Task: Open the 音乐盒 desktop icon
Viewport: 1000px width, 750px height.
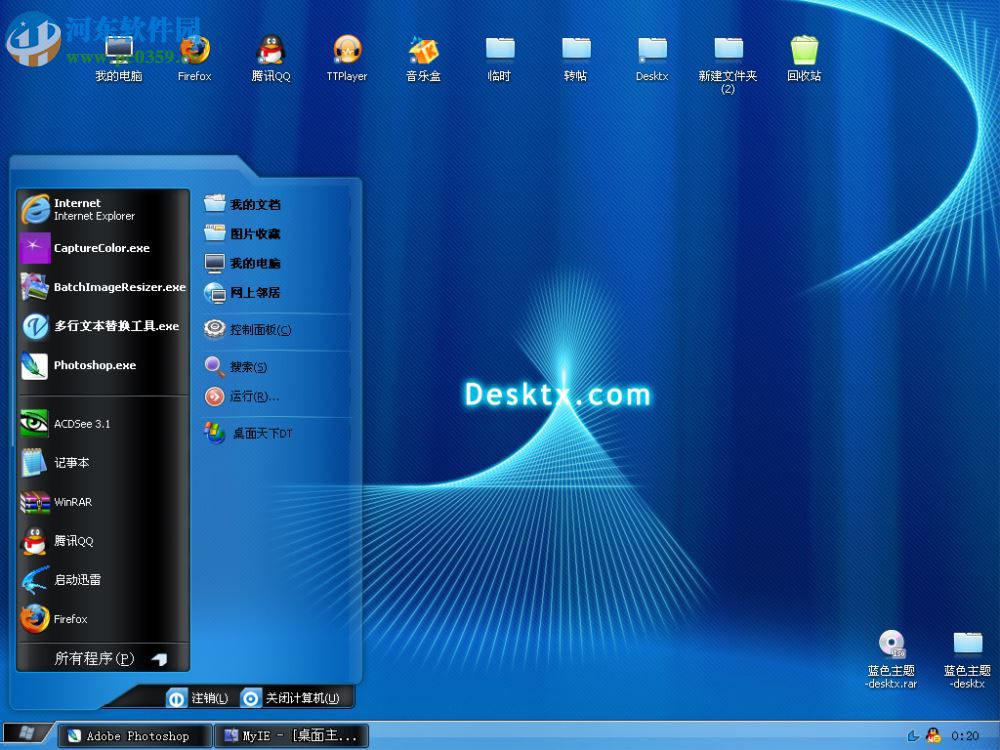Action: (x=423, y=50)
